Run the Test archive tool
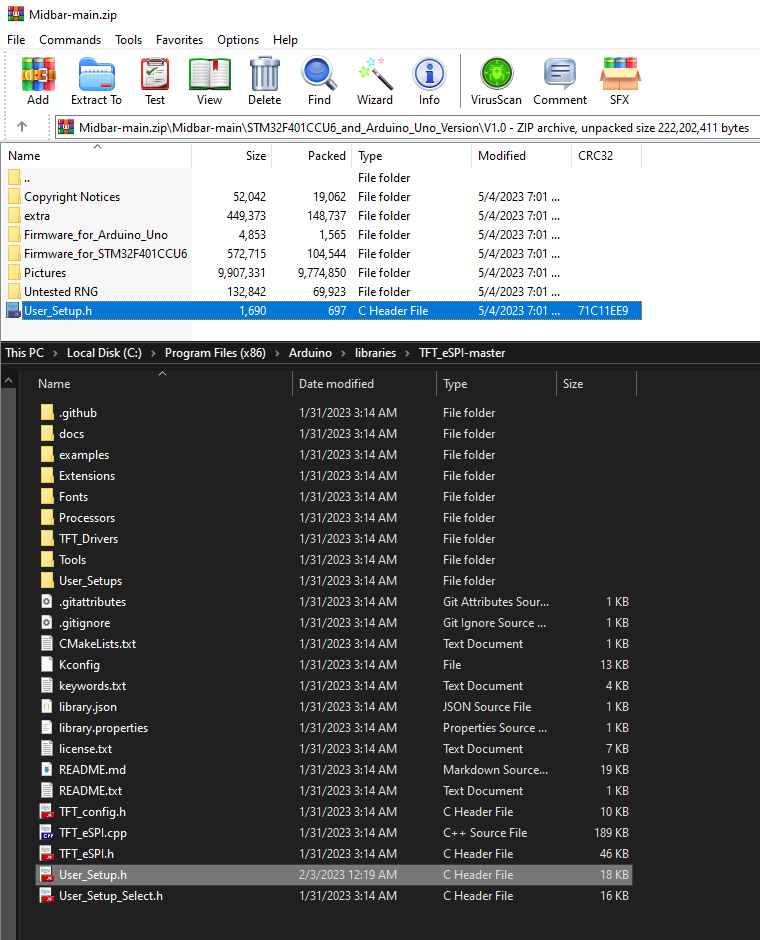 (x=155, y=74)
